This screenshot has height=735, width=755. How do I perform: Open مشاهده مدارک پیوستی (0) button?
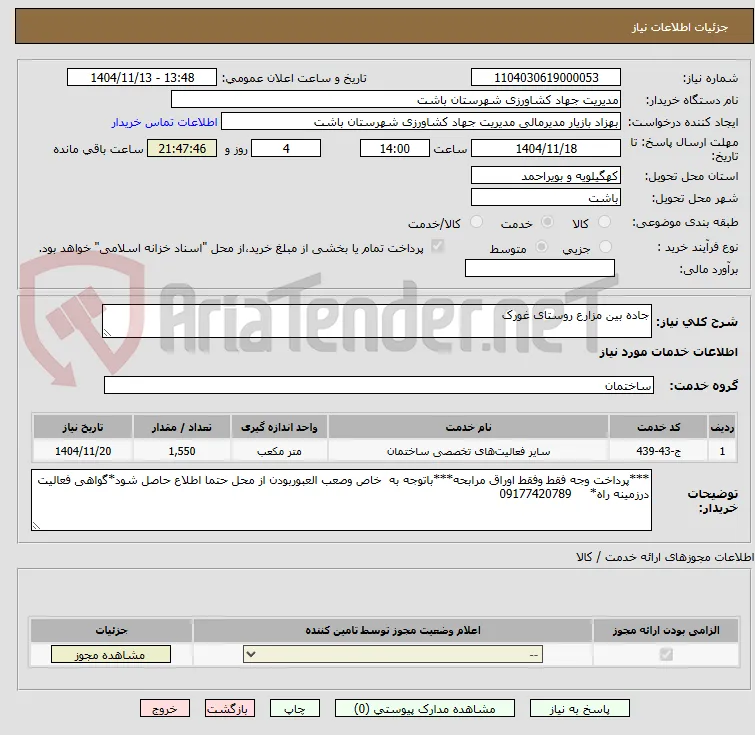pyautogui.click(x=425, y=709)
